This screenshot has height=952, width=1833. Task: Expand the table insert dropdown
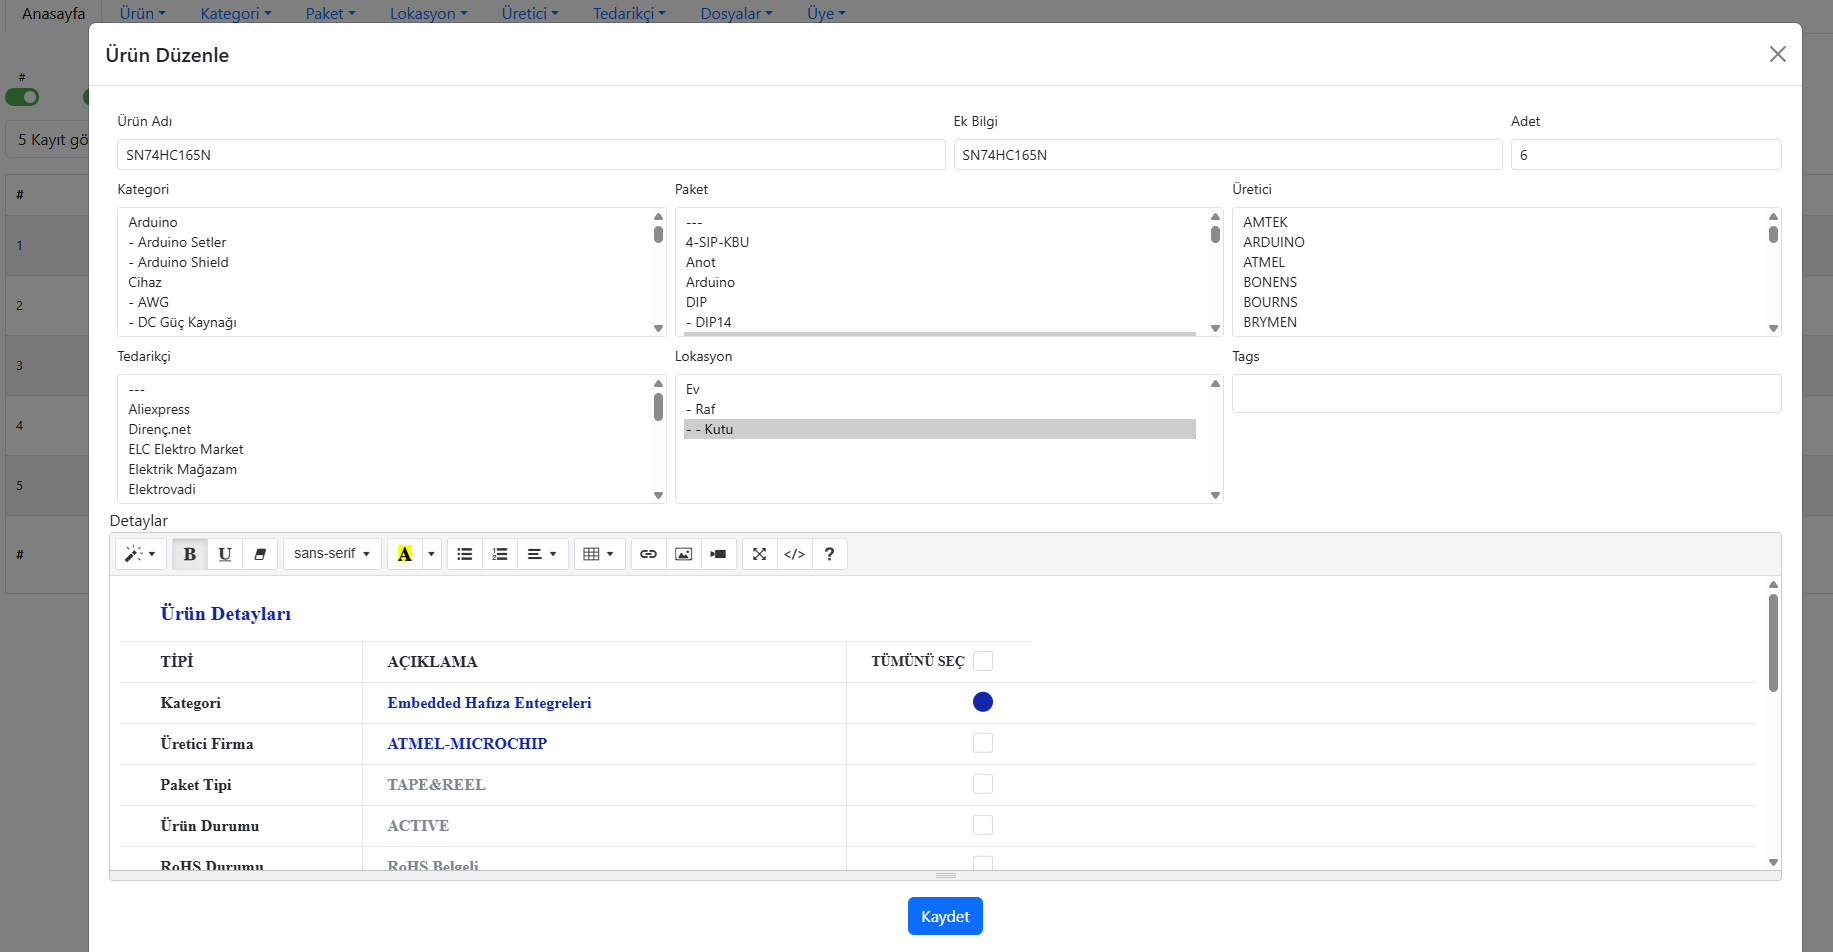pyautogui.click(x=598, y=554)
